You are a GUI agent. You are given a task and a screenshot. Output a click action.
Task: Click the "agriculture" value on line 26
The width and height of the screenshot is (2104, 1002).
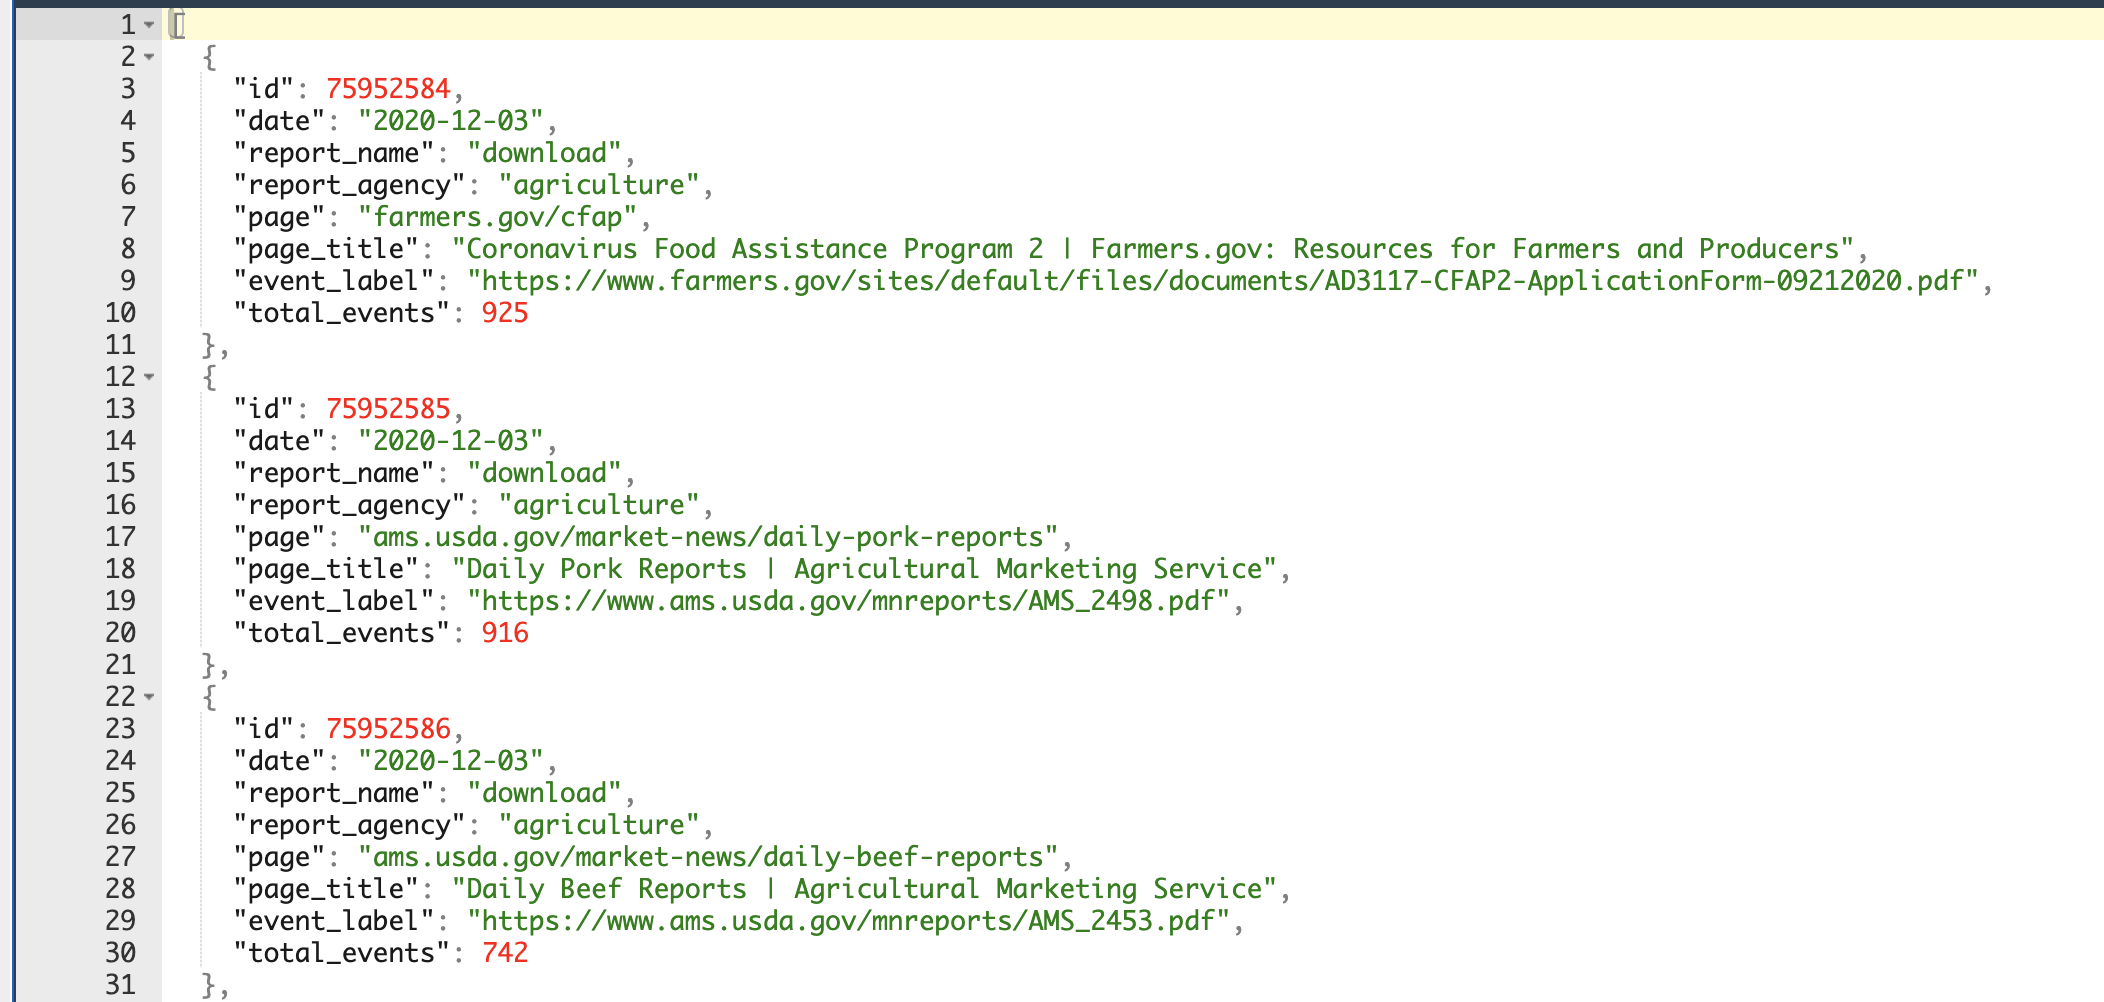[599, 825]
